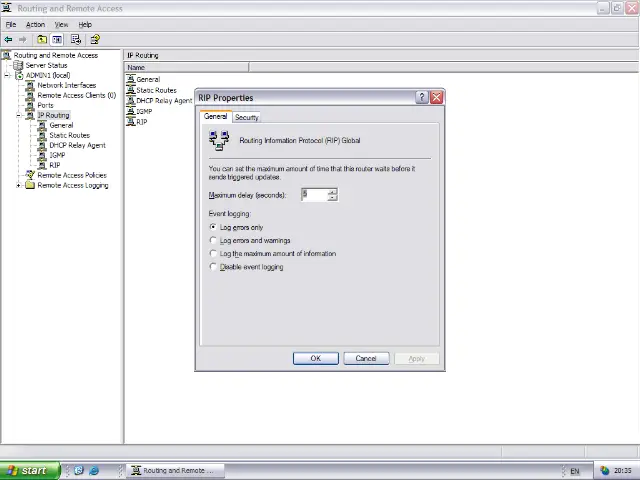Decrease Maximum delay with down arrow
The width and height of the screenshot is (640, 480).
click(x=333, y=198)
